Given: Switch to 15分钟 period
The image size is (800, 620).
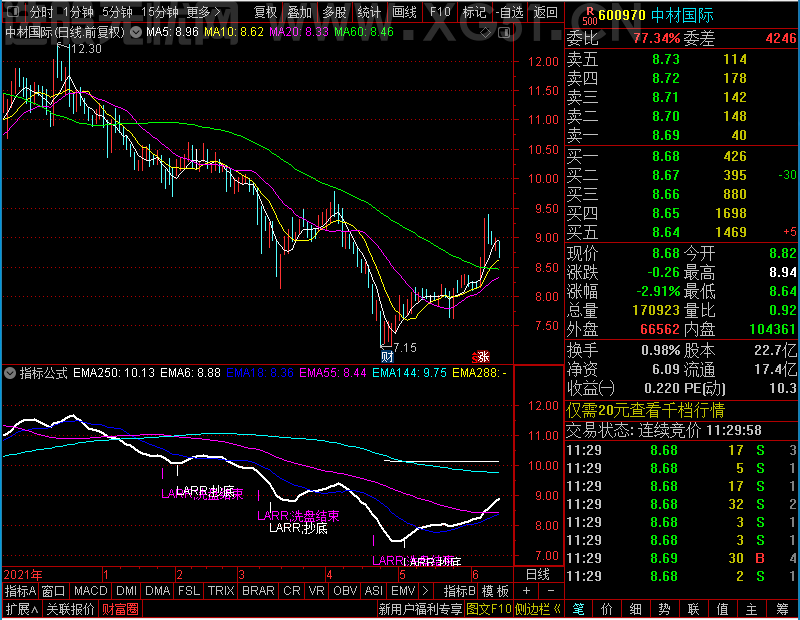Looking at the screenshot, I should [159, 12].
